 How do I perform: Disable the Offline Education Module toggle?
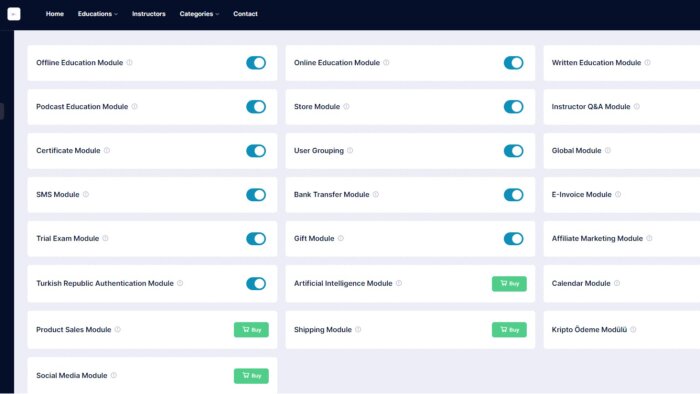tap(256, 63)
